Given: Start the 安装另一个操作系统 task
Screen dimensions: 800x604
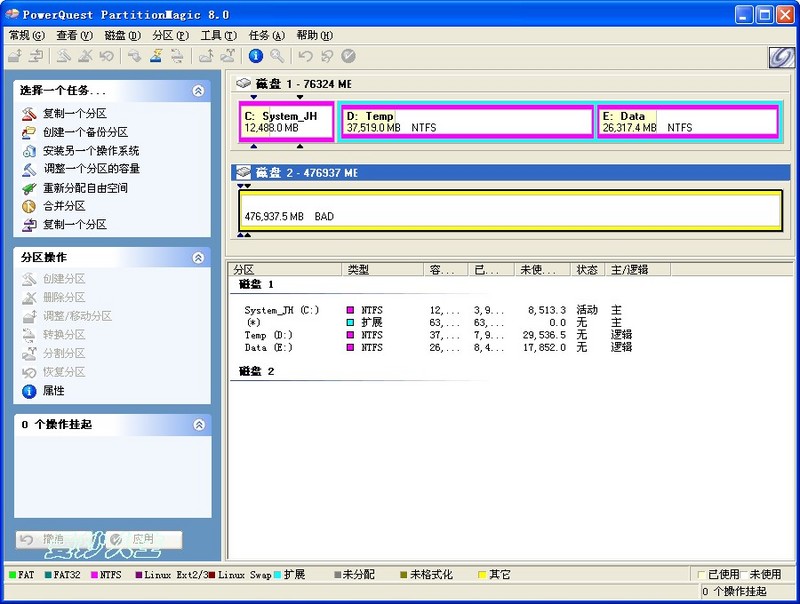Looking at the screenshot, I should tap(80, 150).
